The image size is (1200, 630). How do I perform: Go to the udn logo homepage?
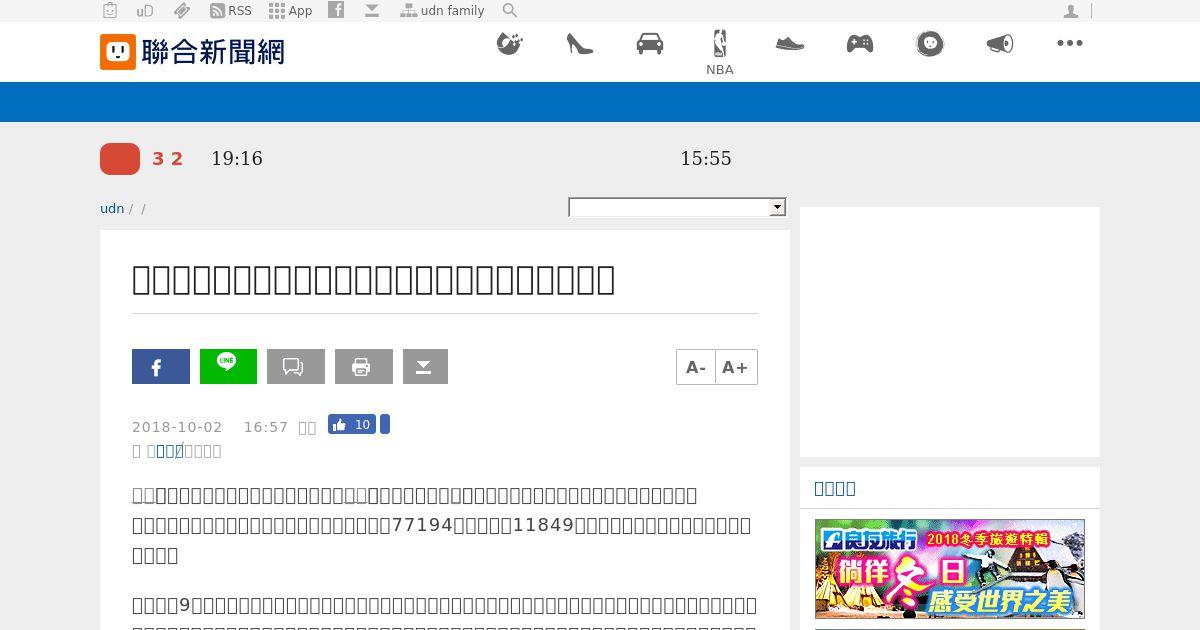tap(192, 51)
